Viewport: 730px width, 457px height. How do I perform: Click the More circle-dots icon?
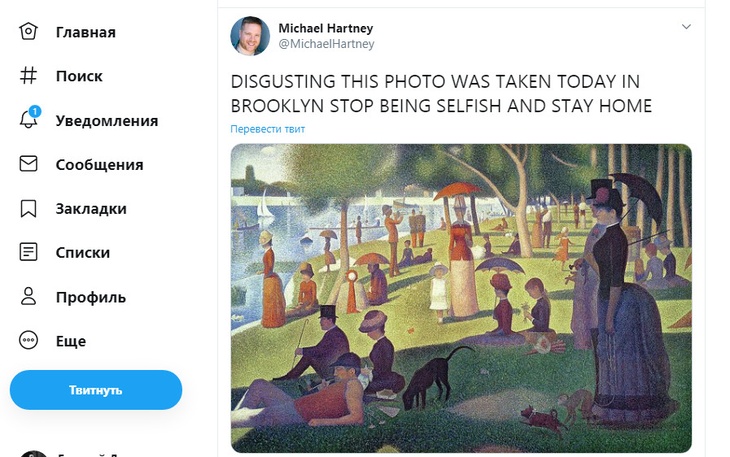[x=29, y=341]
